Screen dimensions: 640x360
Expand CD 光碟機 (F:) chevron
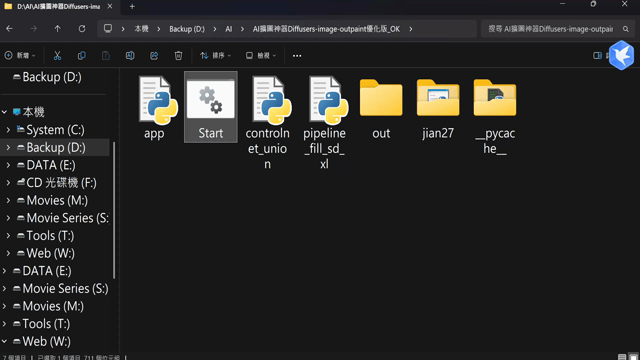[x=8, y=183]
